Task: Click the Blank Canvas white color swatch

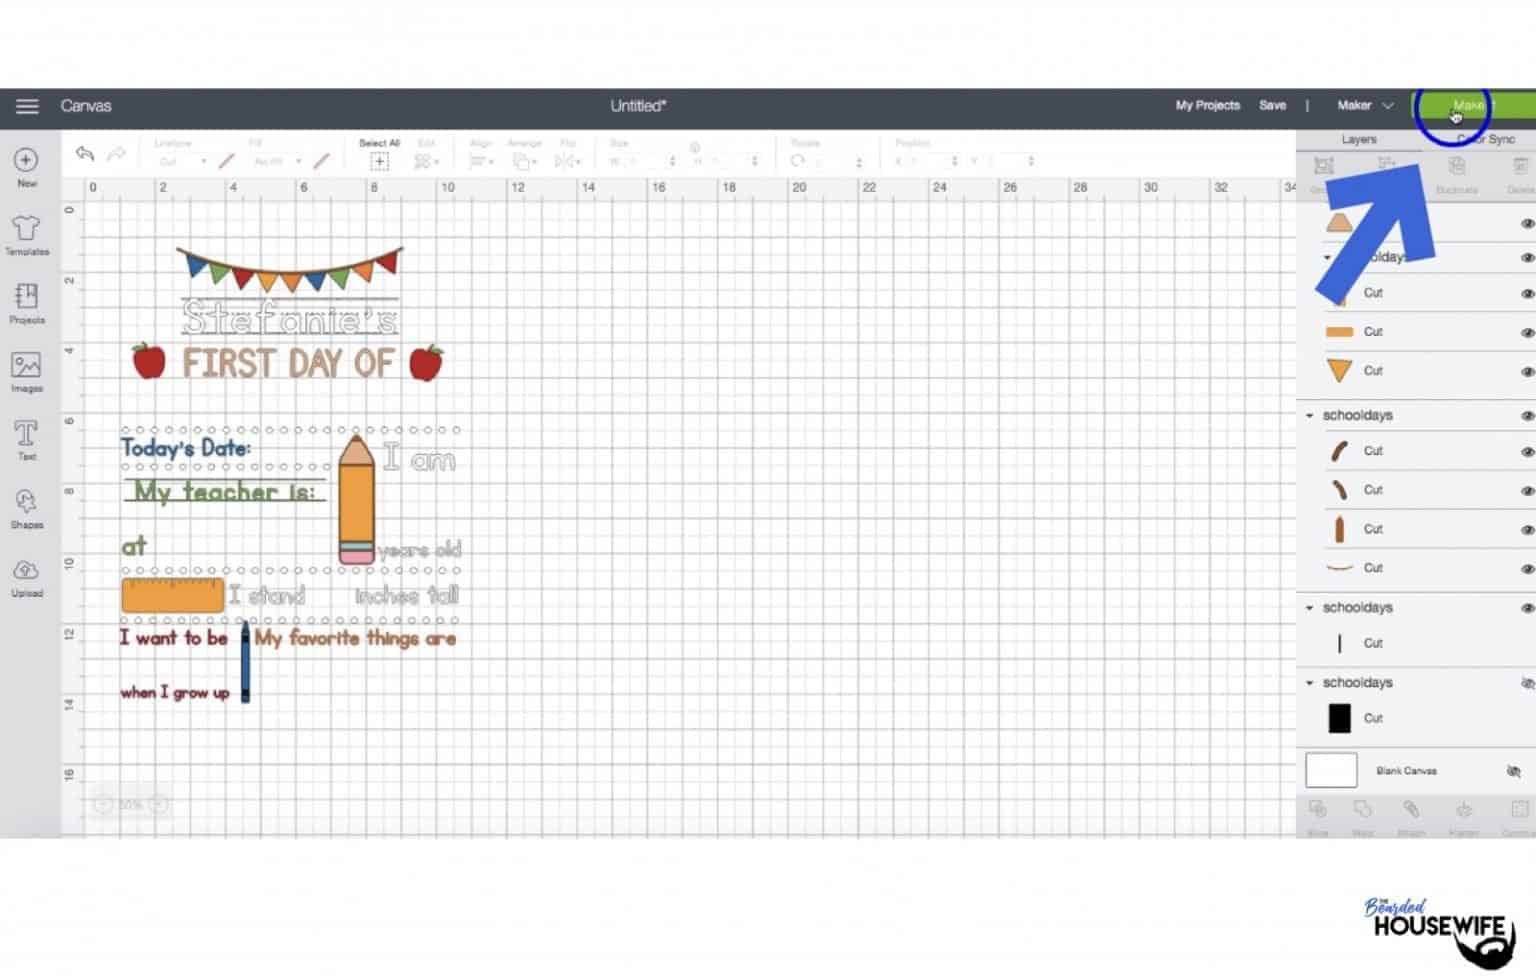Action: 1331,771
